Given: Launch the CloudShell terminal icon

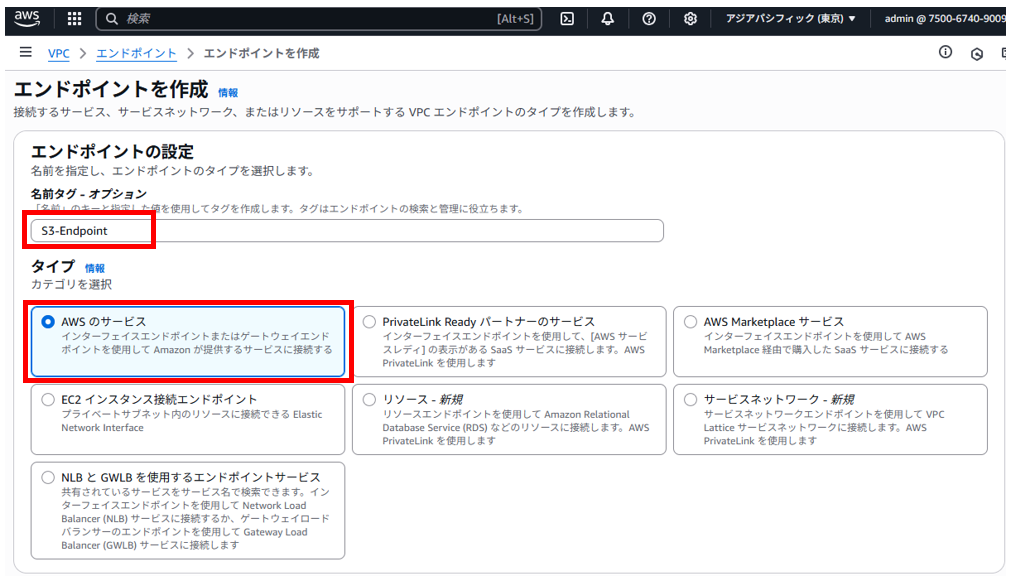Looking at the screenshot, I should pos(567,19).
